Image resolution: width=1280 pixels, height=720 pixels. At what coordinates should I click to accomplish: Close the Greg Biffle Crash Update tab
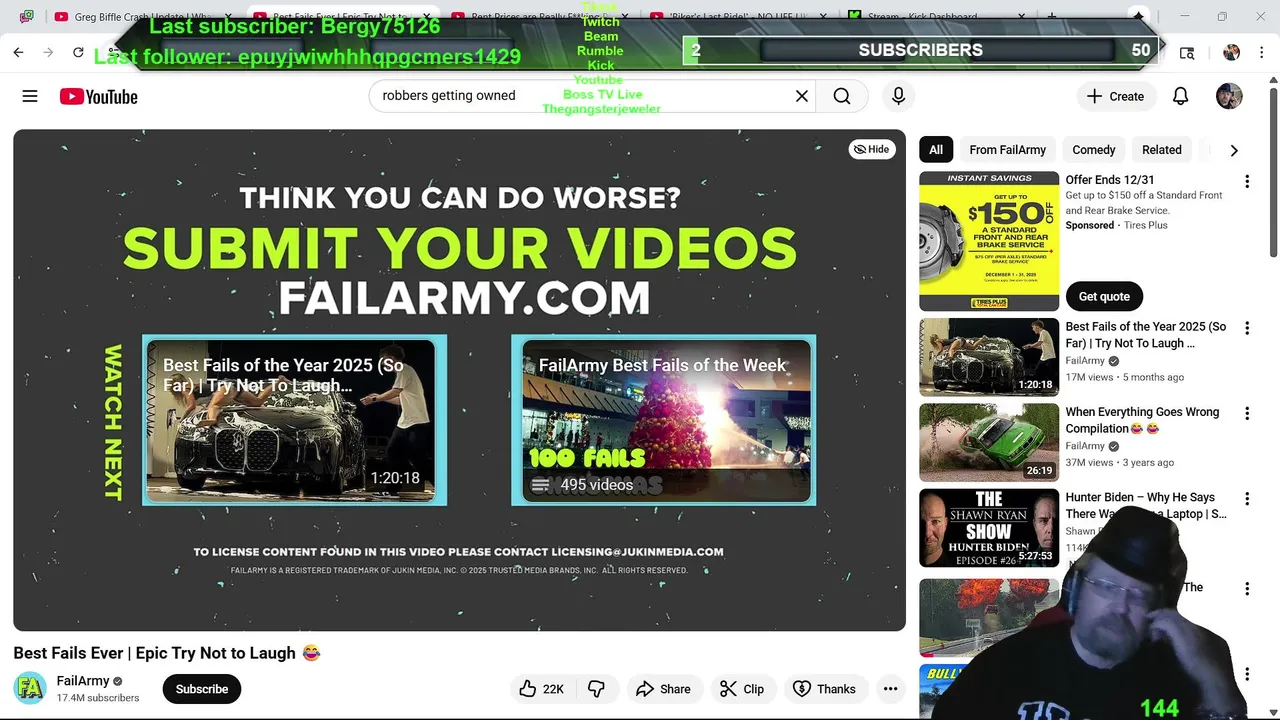(x=229, y=17)
